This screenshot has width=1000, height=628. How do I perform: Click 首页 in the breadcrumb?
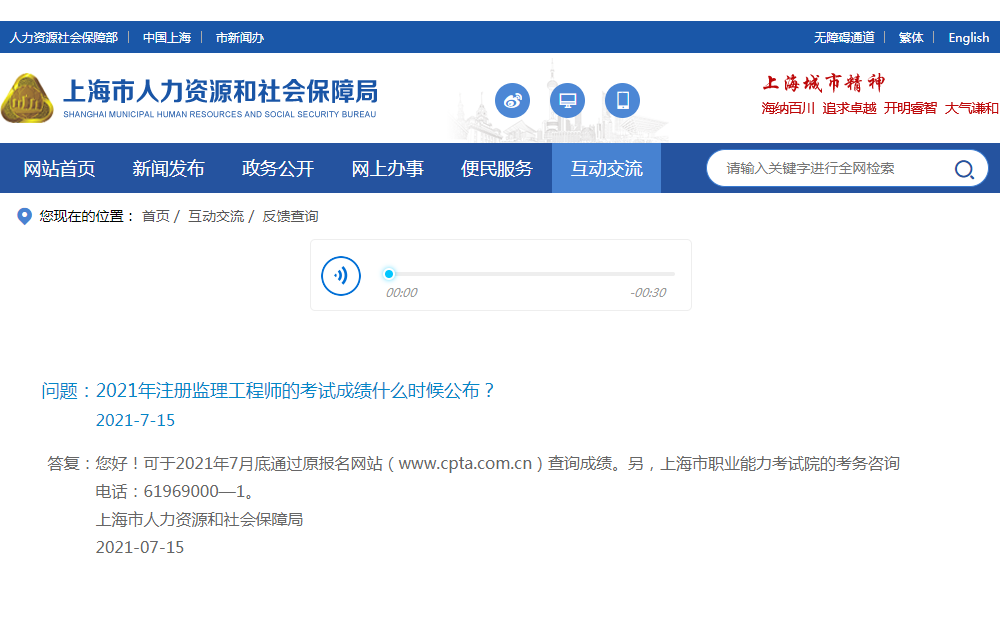coord(155,216)
